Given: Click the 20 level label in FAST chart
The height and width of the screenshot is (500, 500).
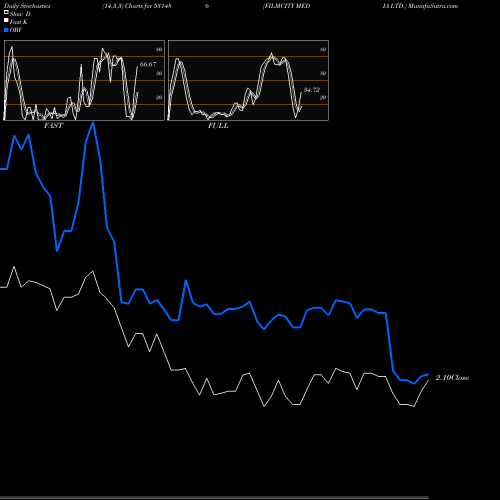Looking at the screenshot, I should [x=159, y=97].
